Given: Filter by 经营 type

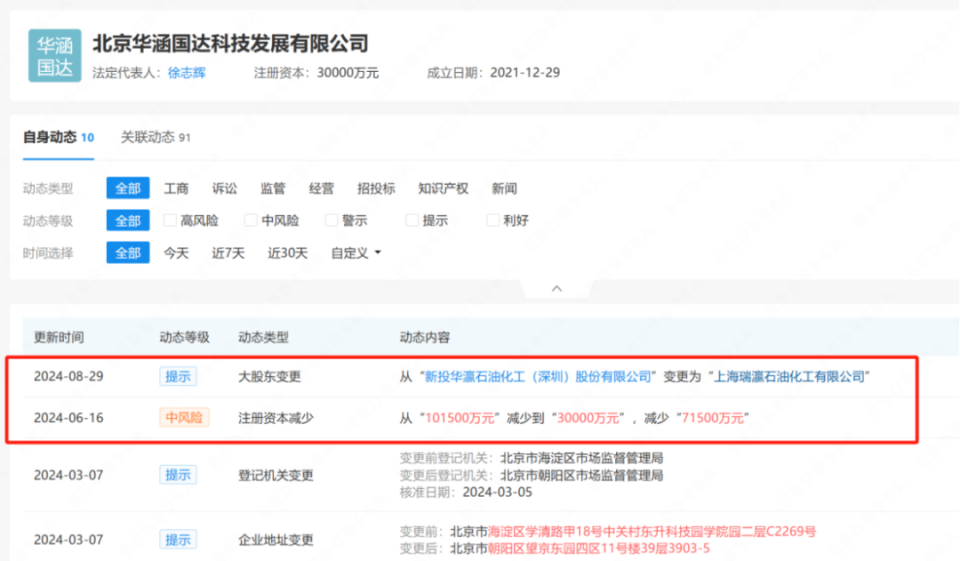Looking at the screenshot, I should pyautogui.click(x=321, y=189).
